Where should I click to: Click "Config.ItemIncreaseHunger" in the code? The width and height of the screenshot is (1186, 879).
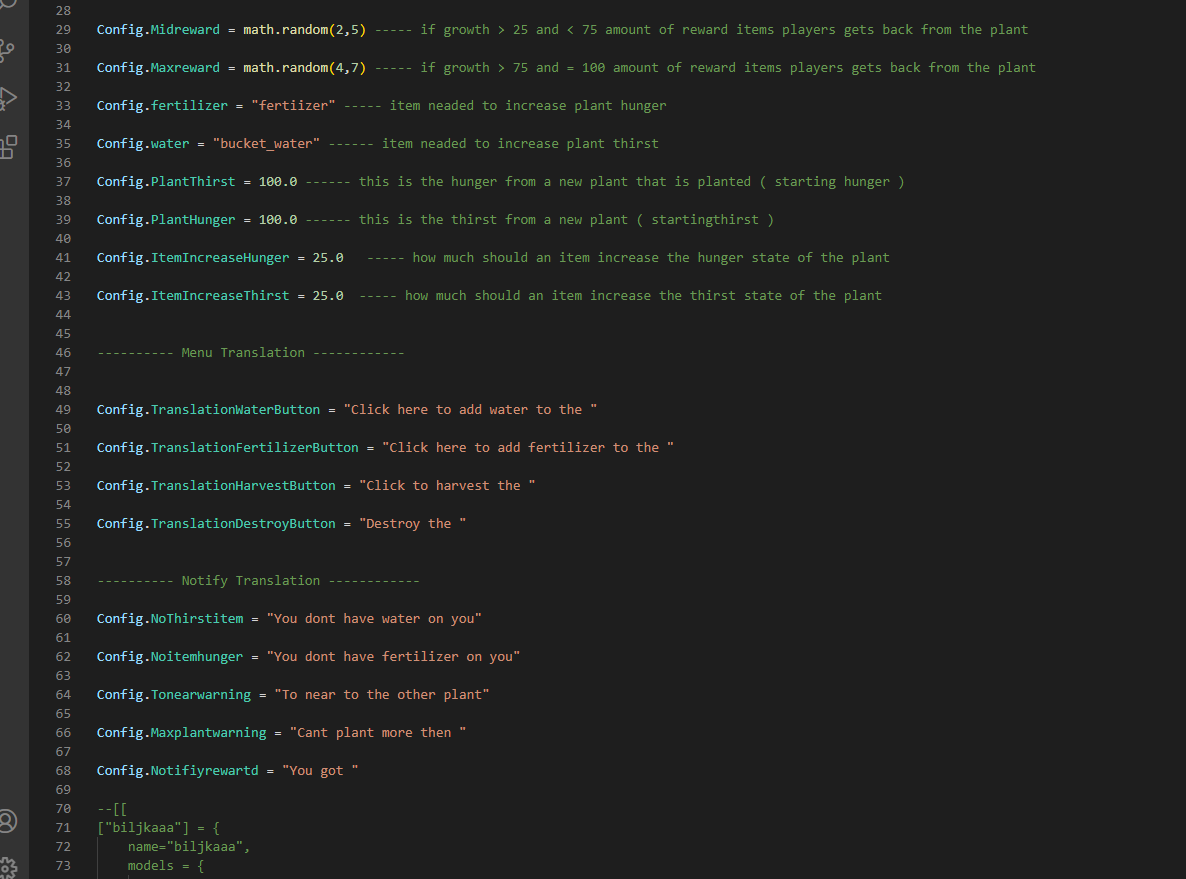pos(193,257)
